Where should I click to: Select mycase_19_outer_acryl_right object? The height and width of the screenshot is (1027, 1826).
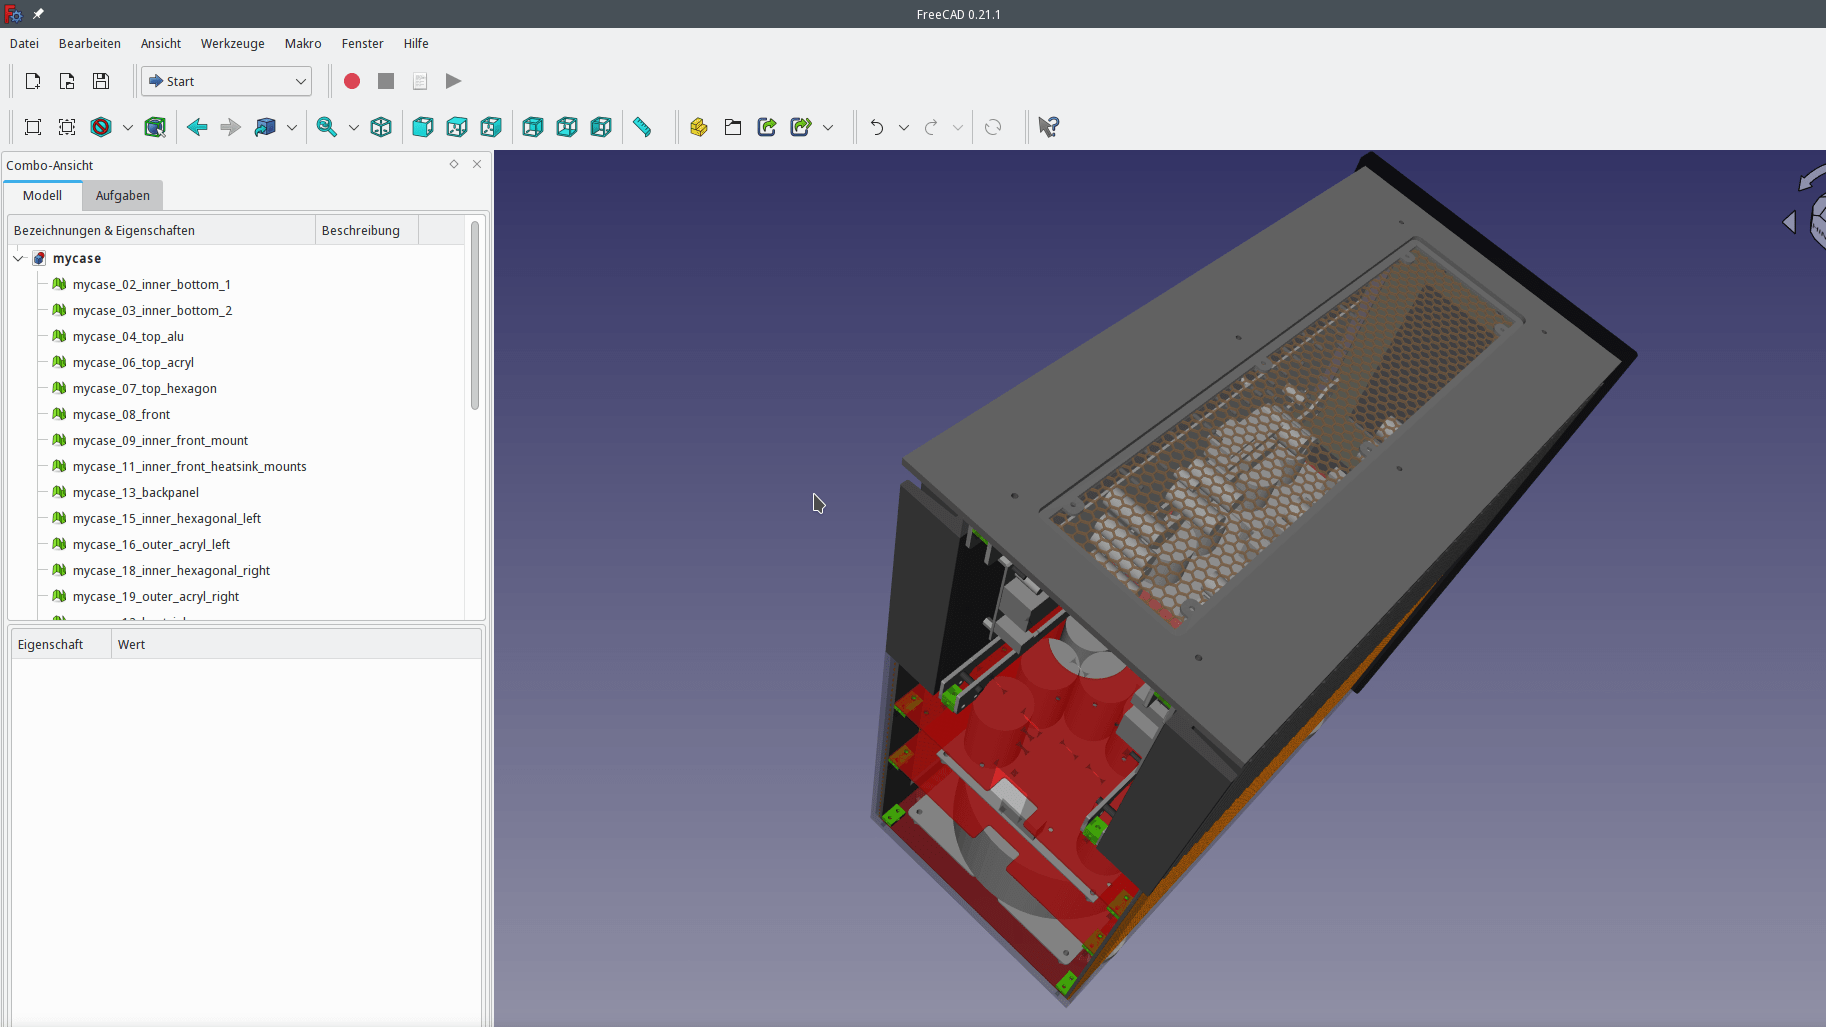click(155, 596)
